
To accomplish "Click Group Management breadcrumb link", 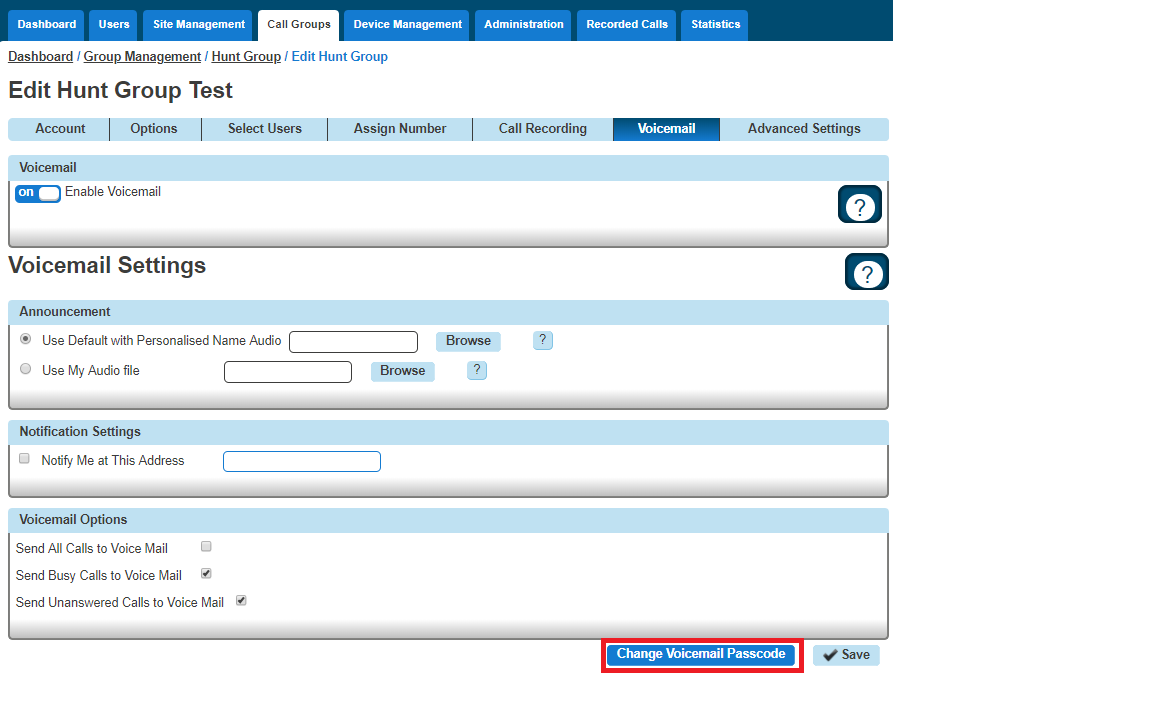I will [142, 57].
